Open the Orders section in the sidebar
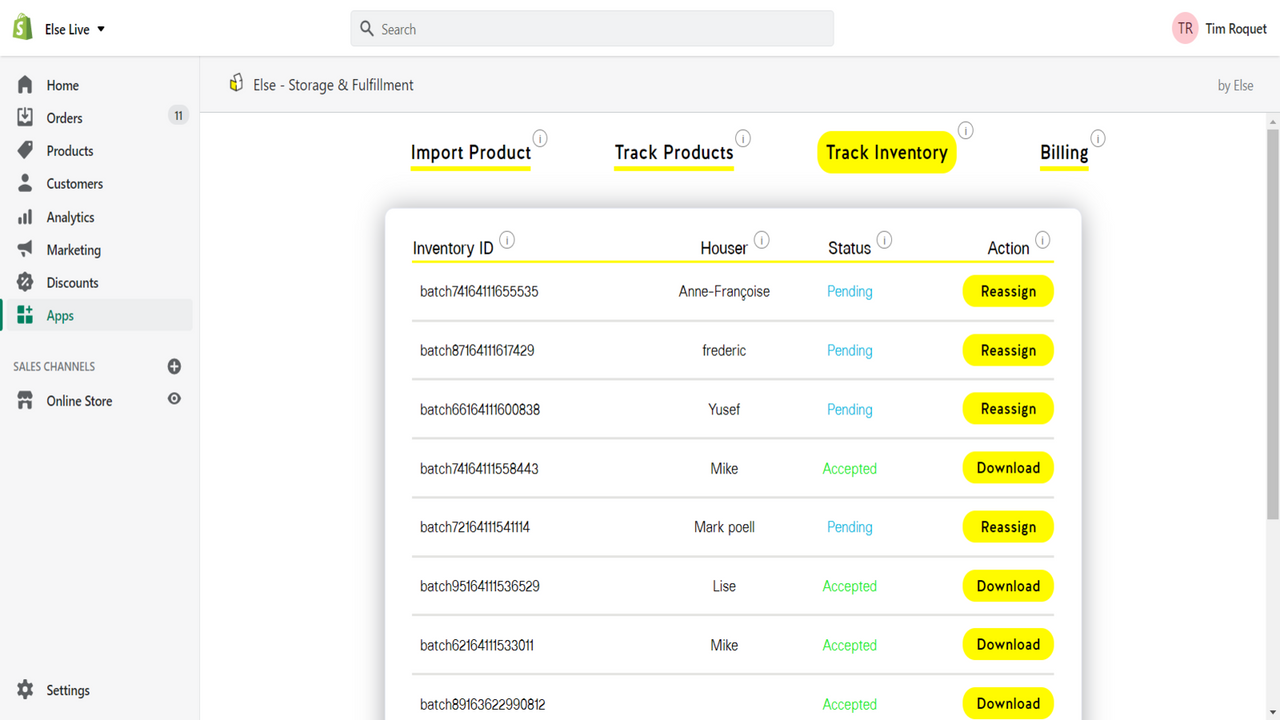 tap(66, 117)
